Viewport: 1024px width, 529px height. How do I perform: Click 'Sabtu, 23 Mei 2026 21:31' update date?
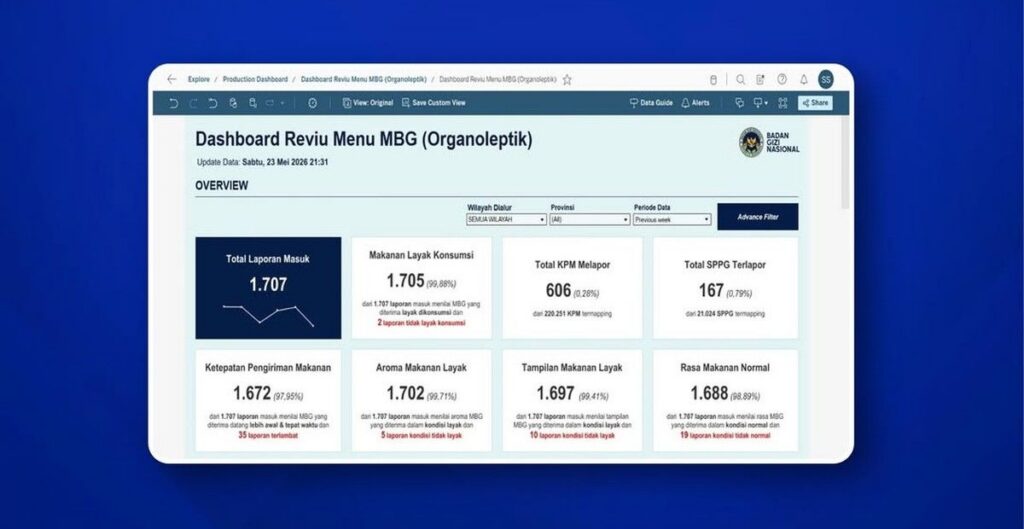pos(285,162)
